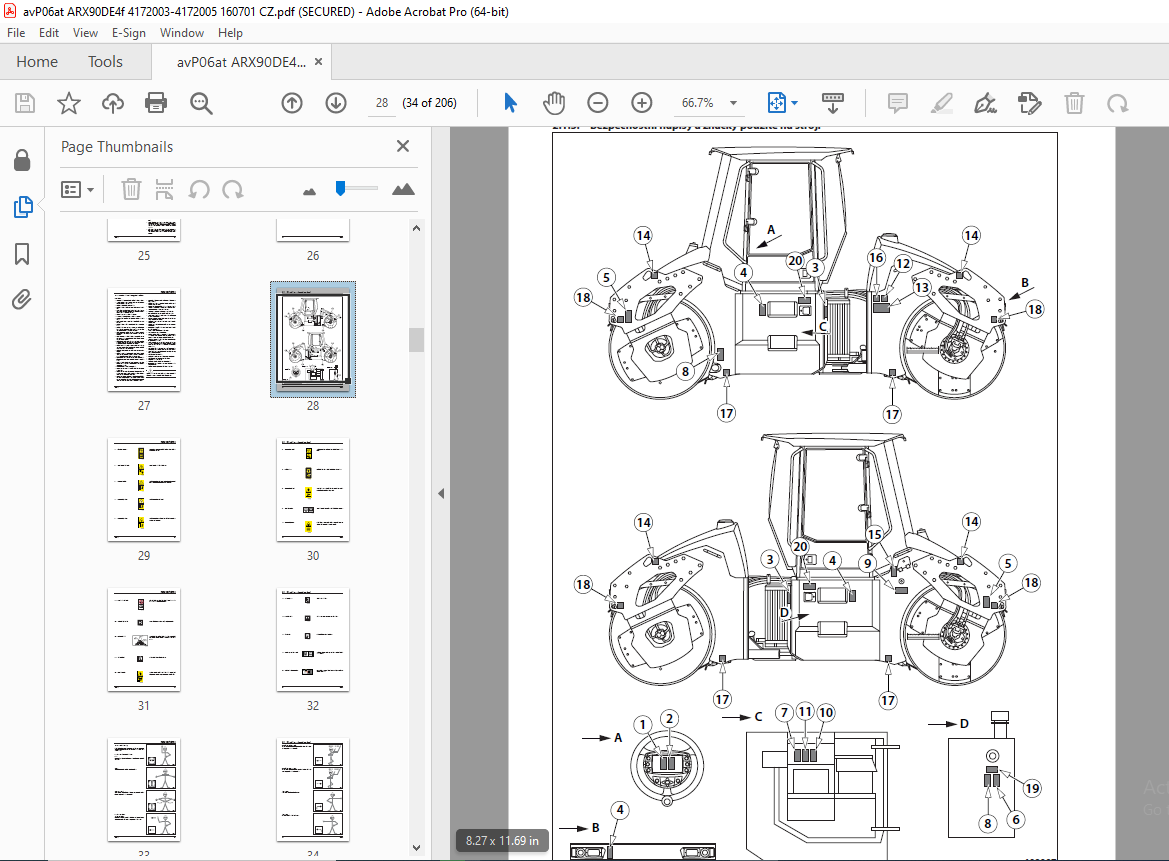Viewport: 1169px width, 861px height.
Task: Select page 30 thumbnail
Action: [x=313, y=490]
